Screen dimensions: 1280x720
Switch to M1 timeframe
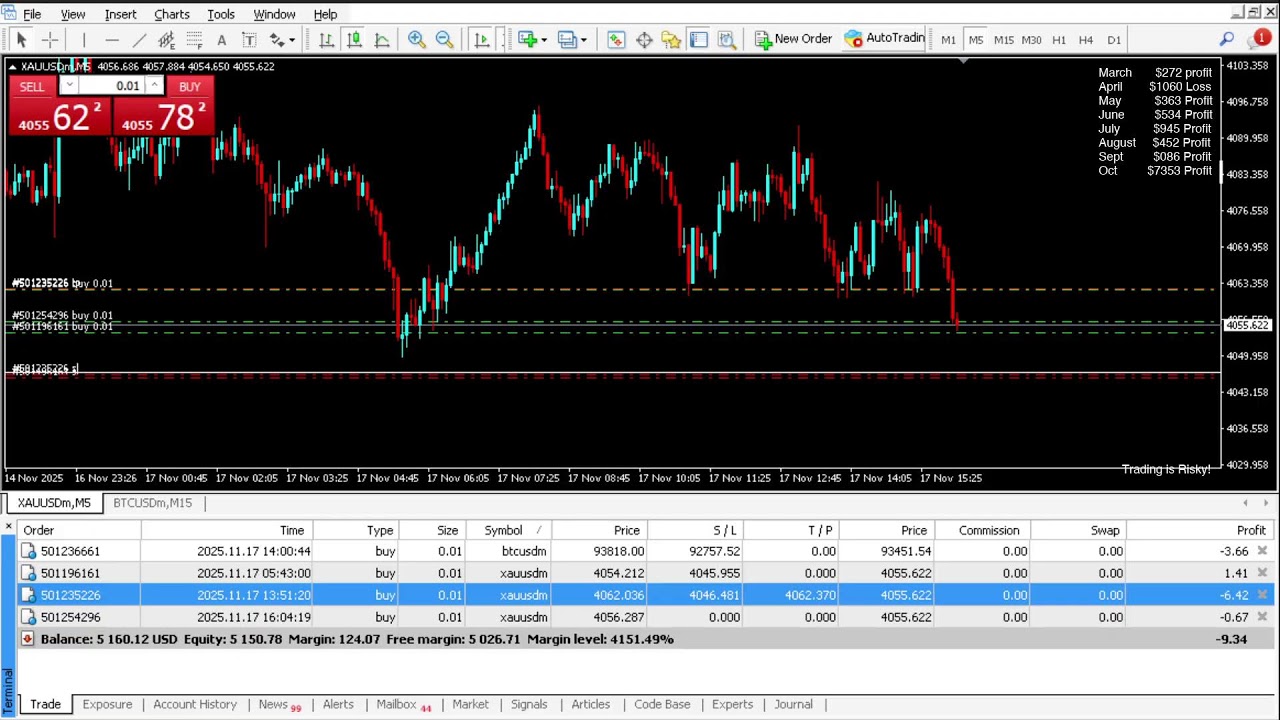948,40
